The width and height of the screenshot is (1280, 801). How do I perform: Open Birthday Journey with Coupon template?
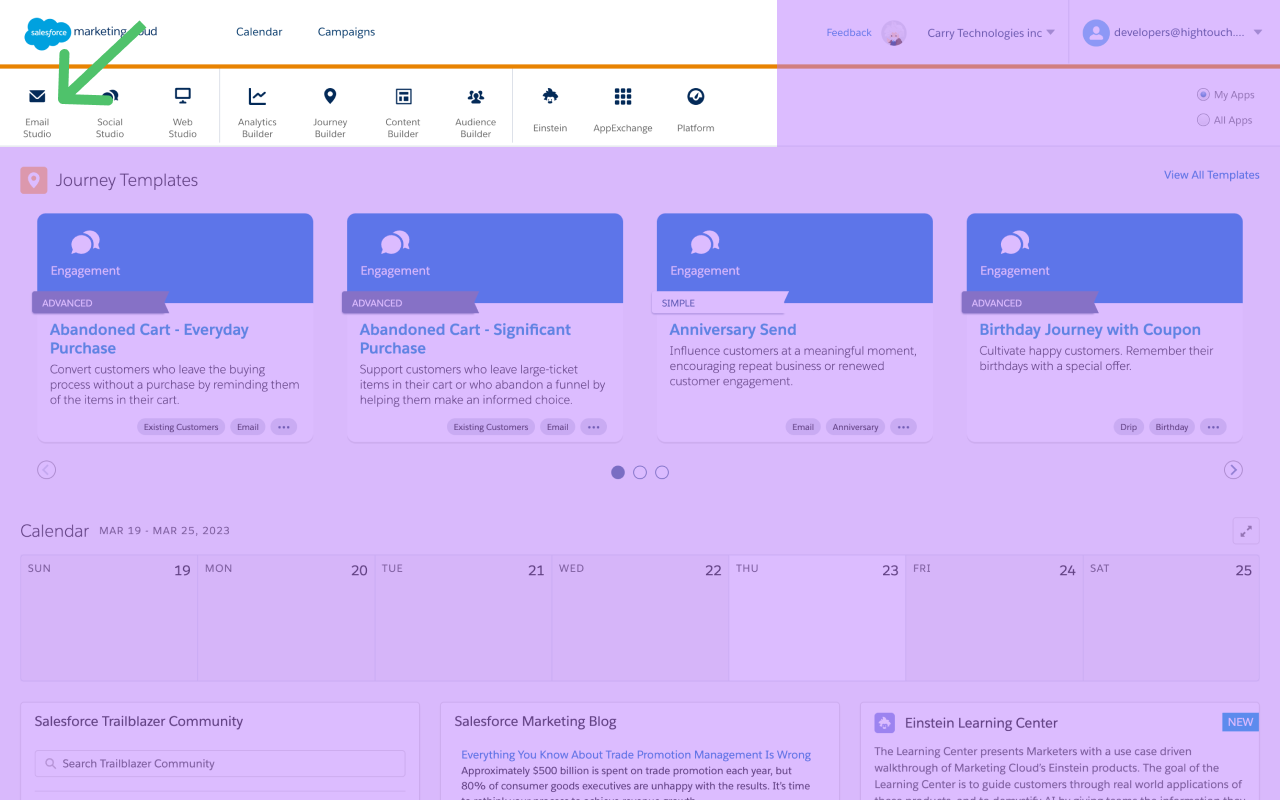click(1090, 330)
